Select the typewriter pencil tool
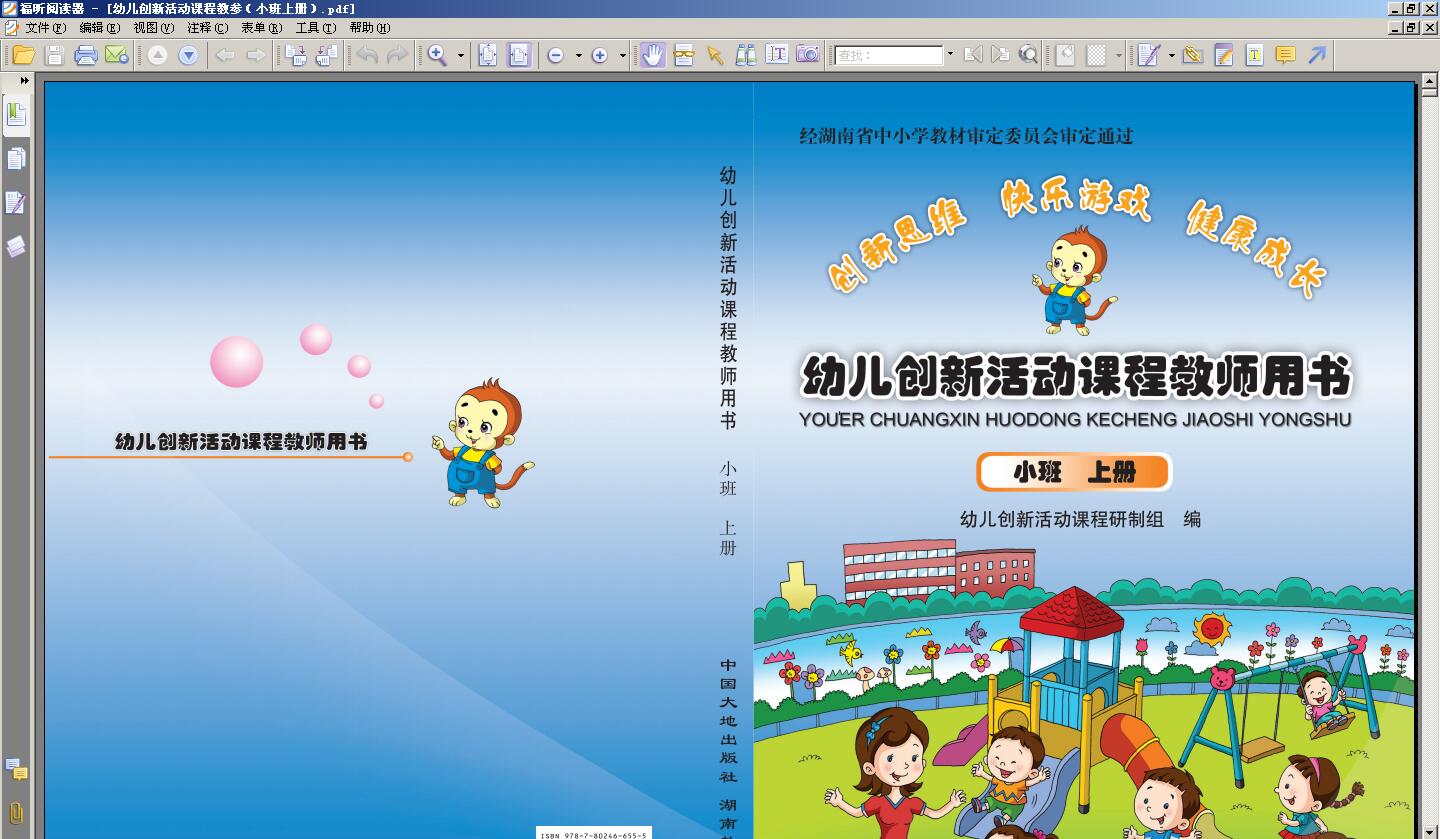Screen dimensions: 1440x839 (1148, 55)
